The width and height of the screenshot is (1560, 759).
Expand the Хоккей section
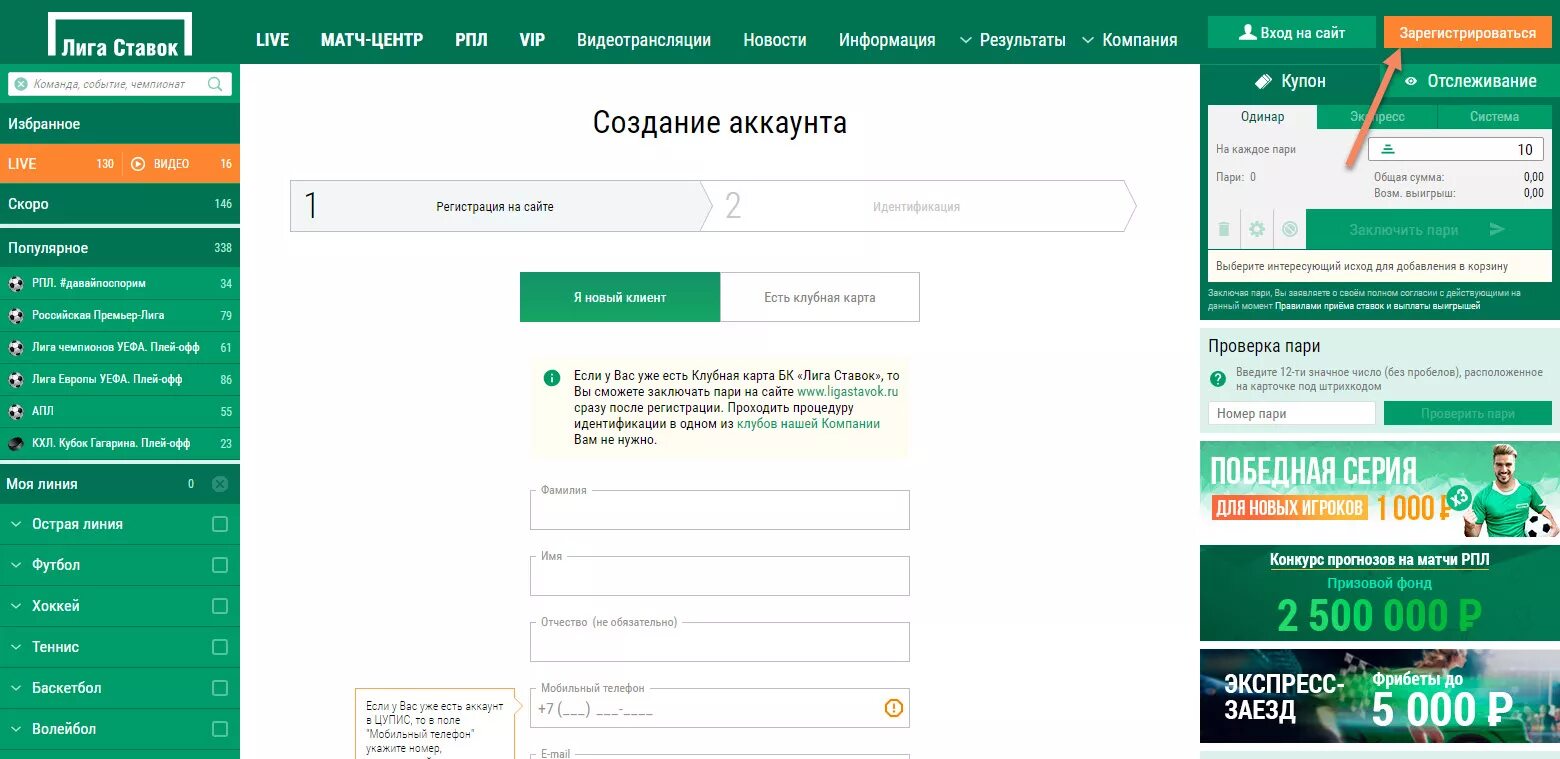(16, 606)
